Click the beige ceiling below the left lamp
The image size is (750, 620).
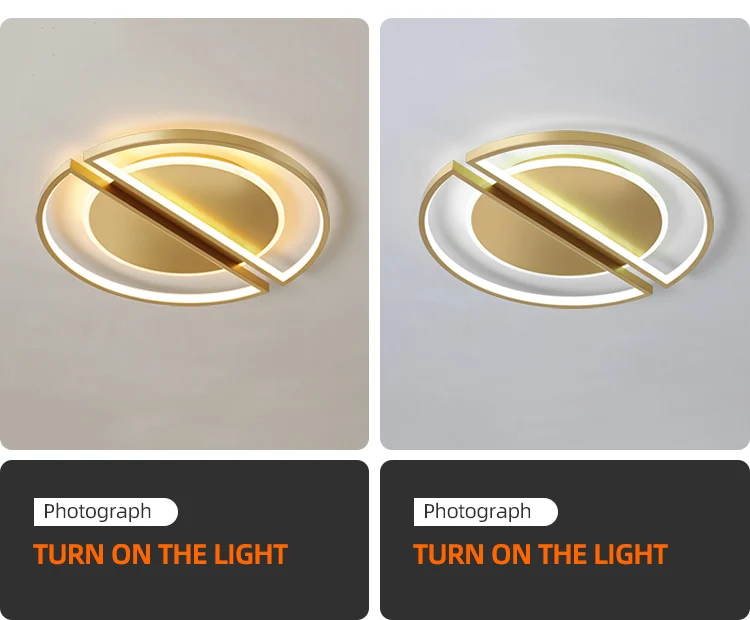tap(184, 373)
